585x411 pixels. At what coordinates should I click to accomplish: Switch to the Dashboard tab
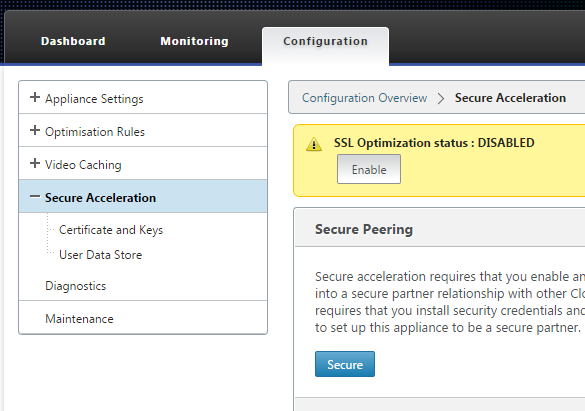point(73,41)
